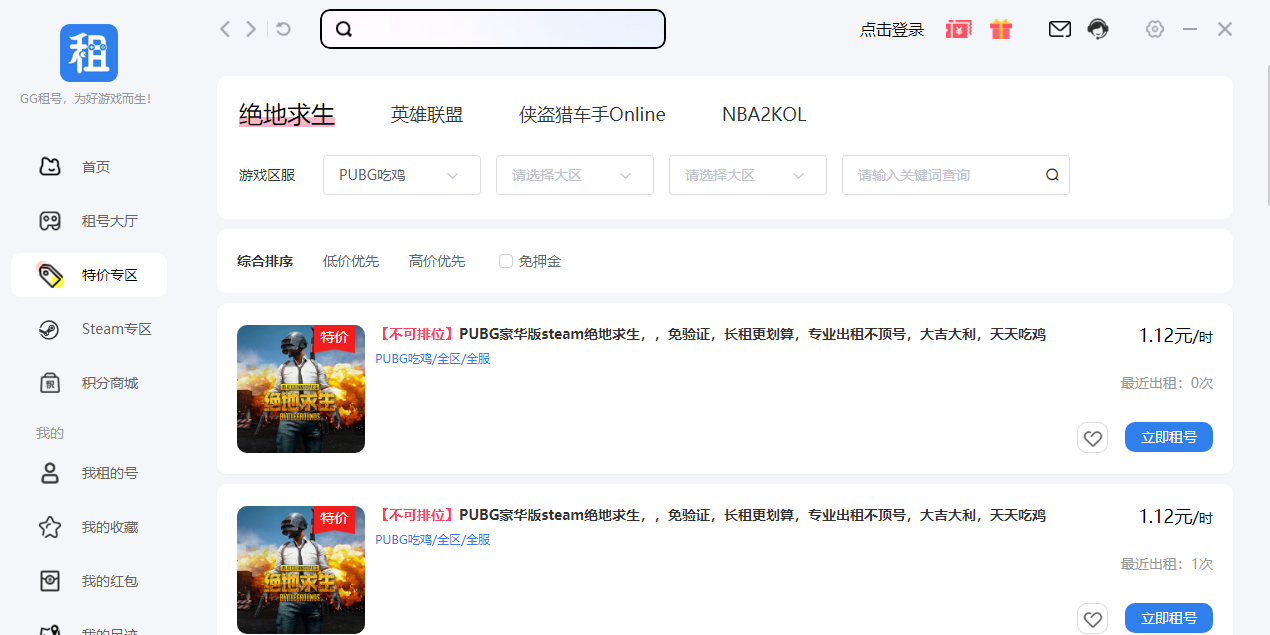Viewport: 1270px width, 635px height.
Task: Open the first 请选择大区 dropdown
Action: [575, 175]
